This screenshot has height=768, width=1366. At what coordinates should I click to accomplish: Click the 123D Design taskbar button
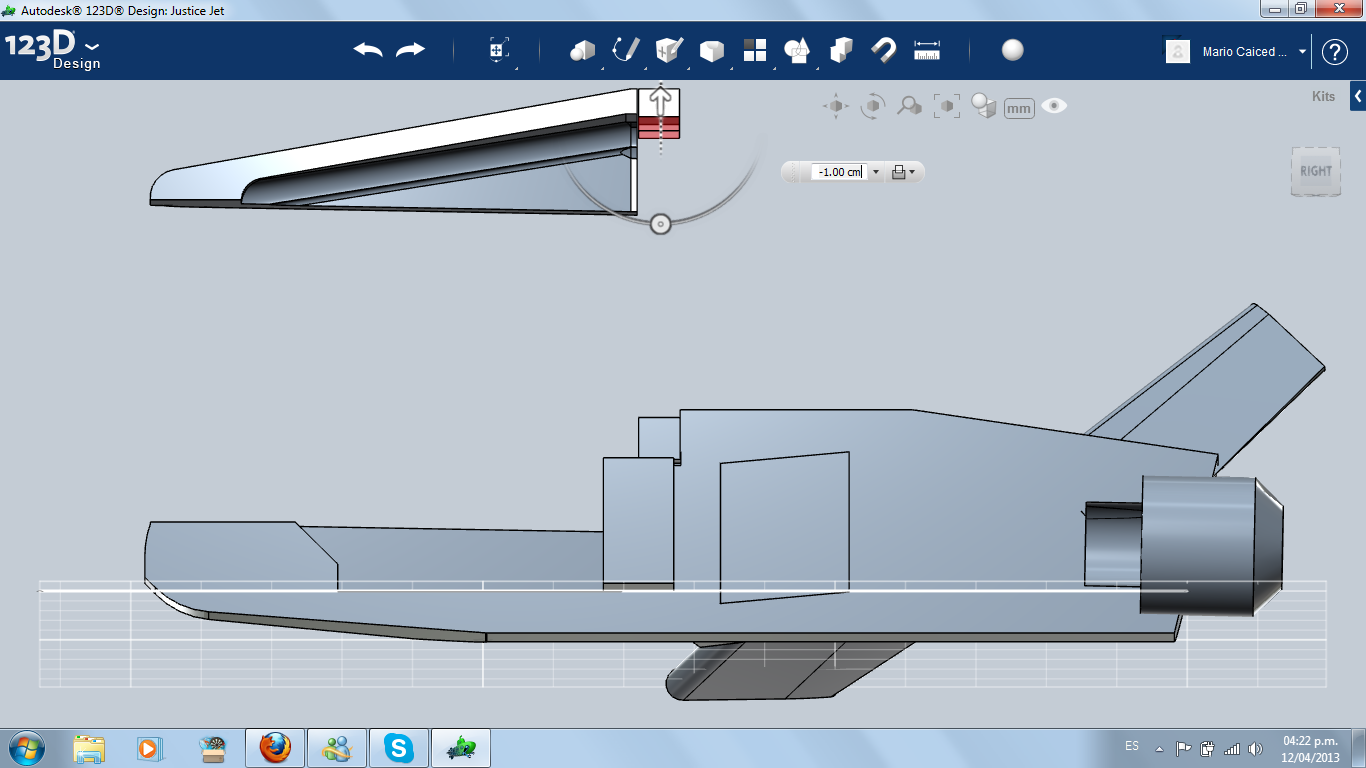pyautogui.click(x=461, y=748)
